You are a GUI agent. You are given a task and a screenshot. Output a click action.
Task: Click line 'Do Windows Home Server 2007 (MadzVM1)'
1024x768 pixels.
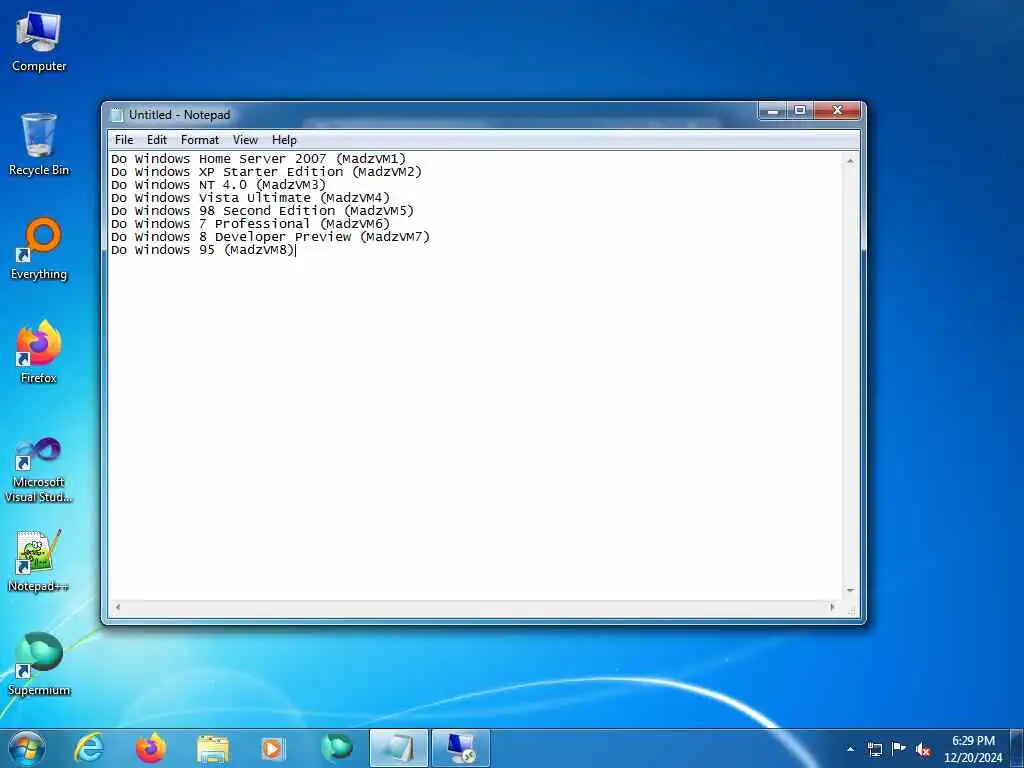tap(259, 159)
